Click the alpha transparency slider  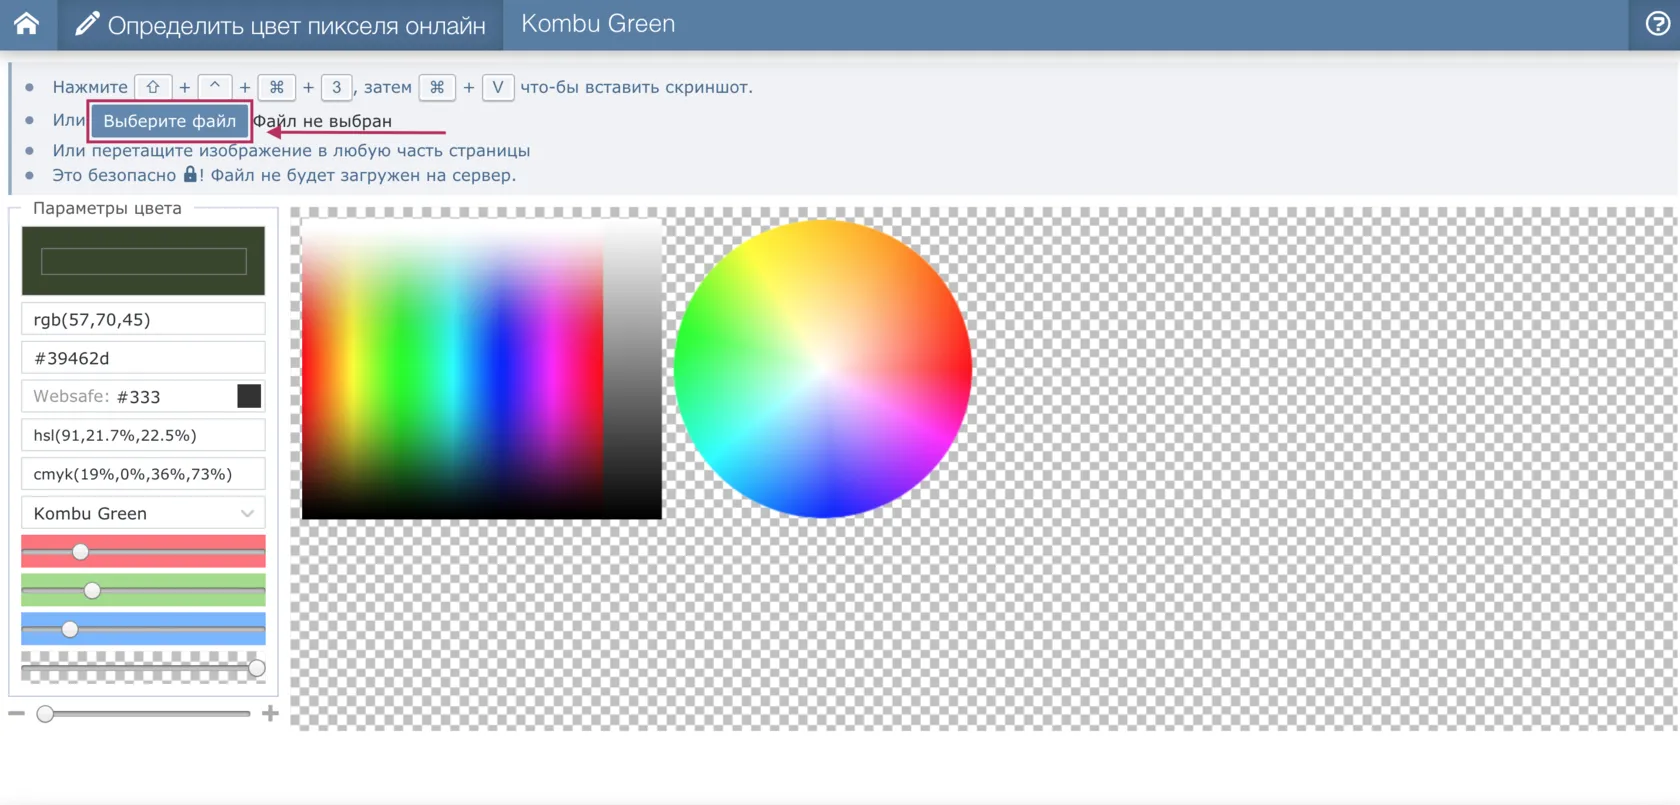coord(143,668)
